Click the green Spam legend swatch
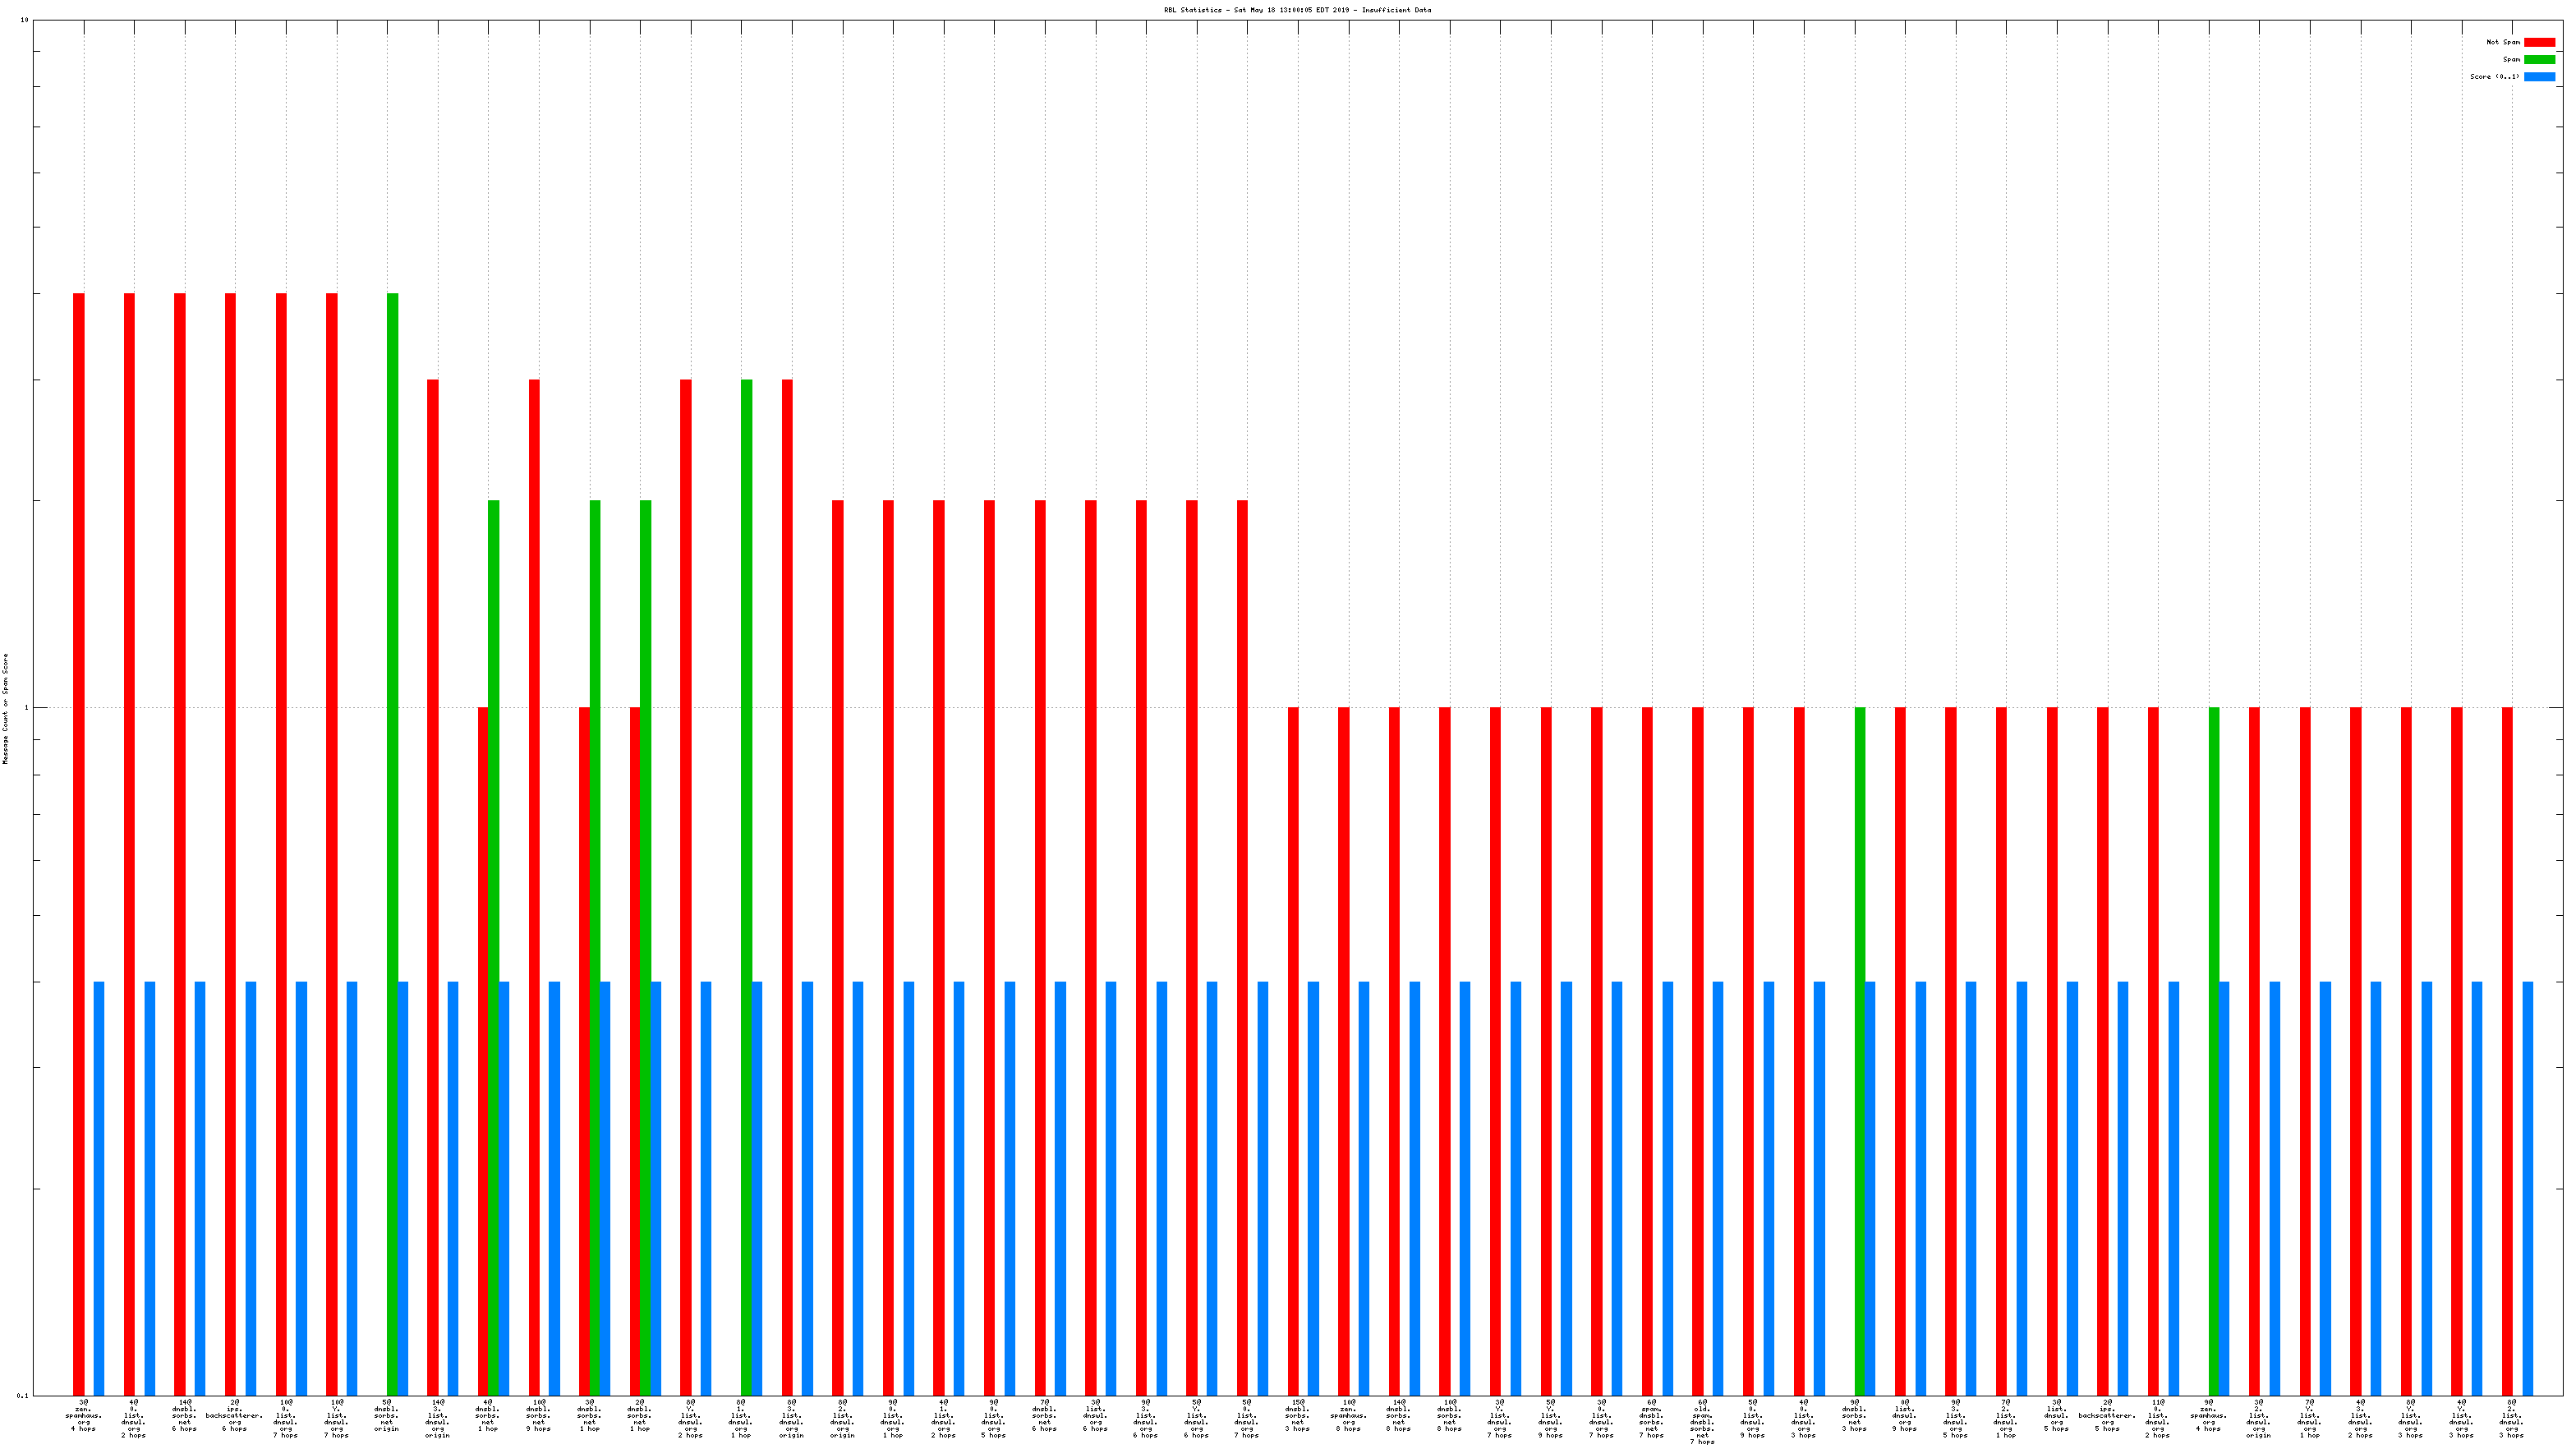This screenshot has height=1449, width=2576. [x=2539, y=59]
